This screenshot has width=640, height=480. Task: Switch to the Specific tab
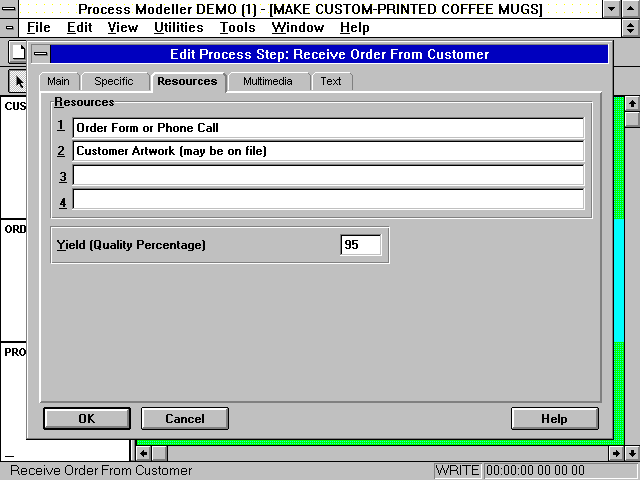point(113,81)
